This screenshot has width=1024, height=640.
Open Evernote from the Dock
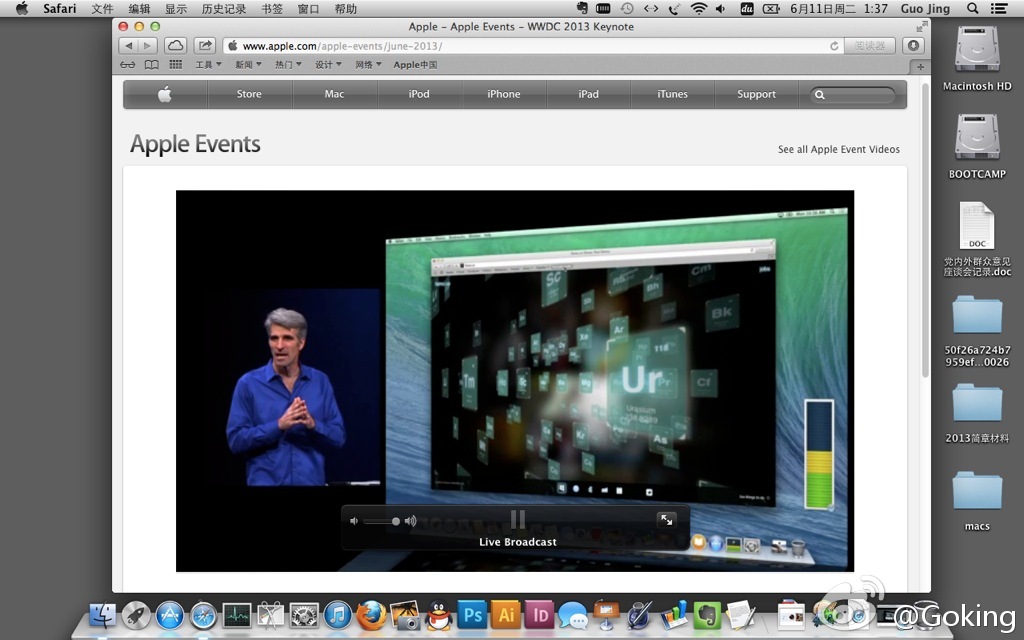[707, 615]
